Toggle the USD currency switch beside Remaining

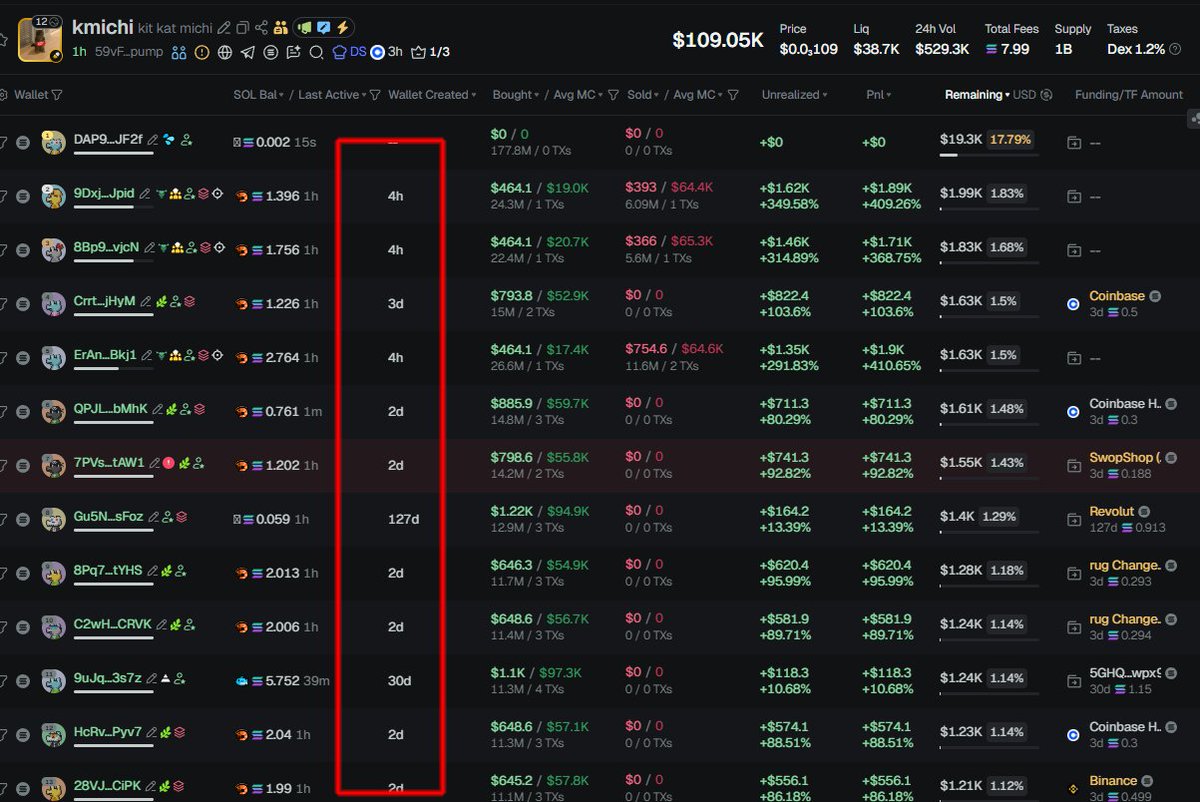pos(1046,95)
